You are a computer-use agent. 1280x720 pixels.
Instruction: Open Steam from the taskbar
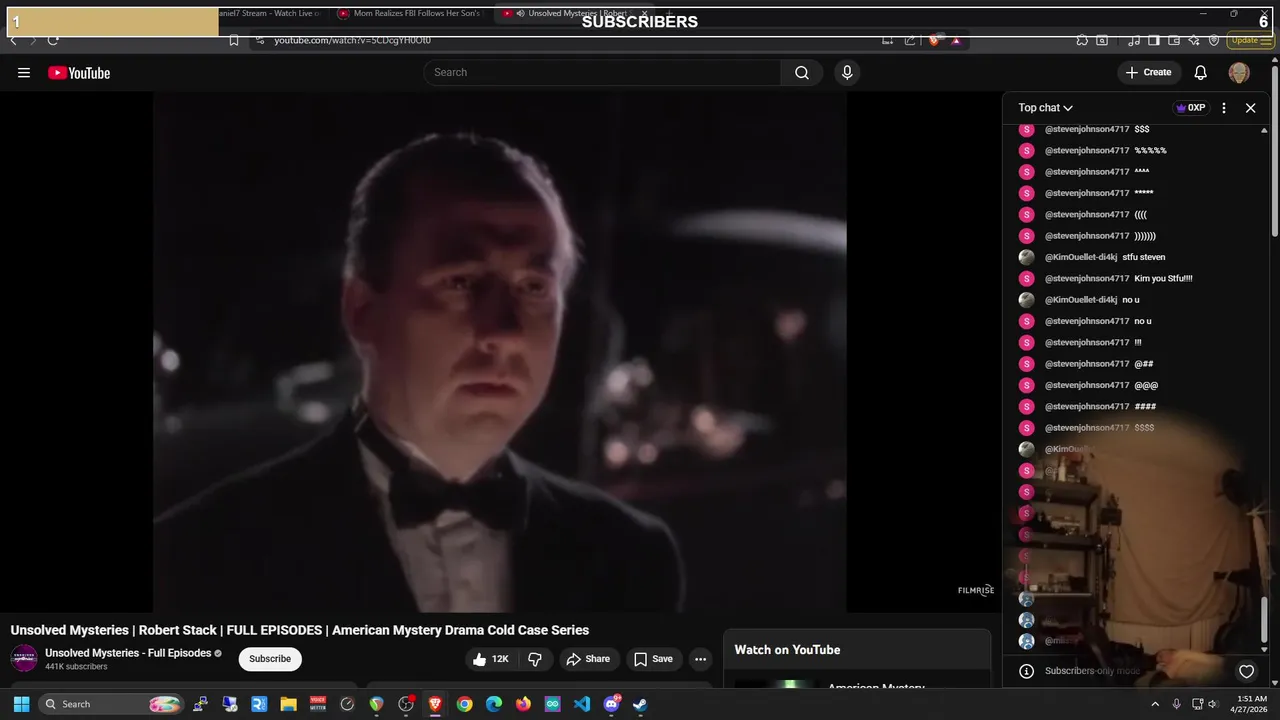pos(640,704)
